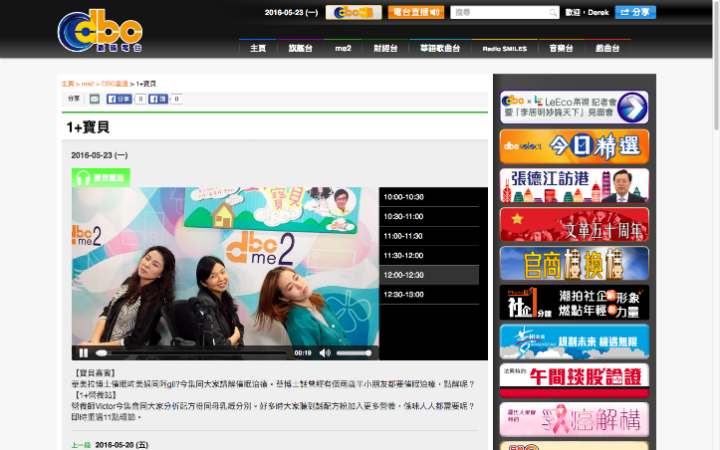Open the finance channel tab next to me2
720x450 pixels.
tap(385, 48)
